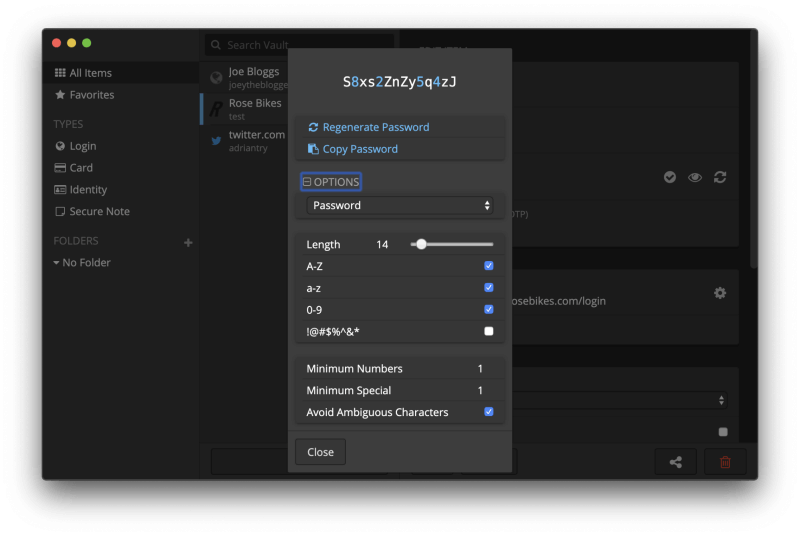Screen dimensions: 800x536
Task: Click the Minimum Special value field
Action: pos(480,391)
